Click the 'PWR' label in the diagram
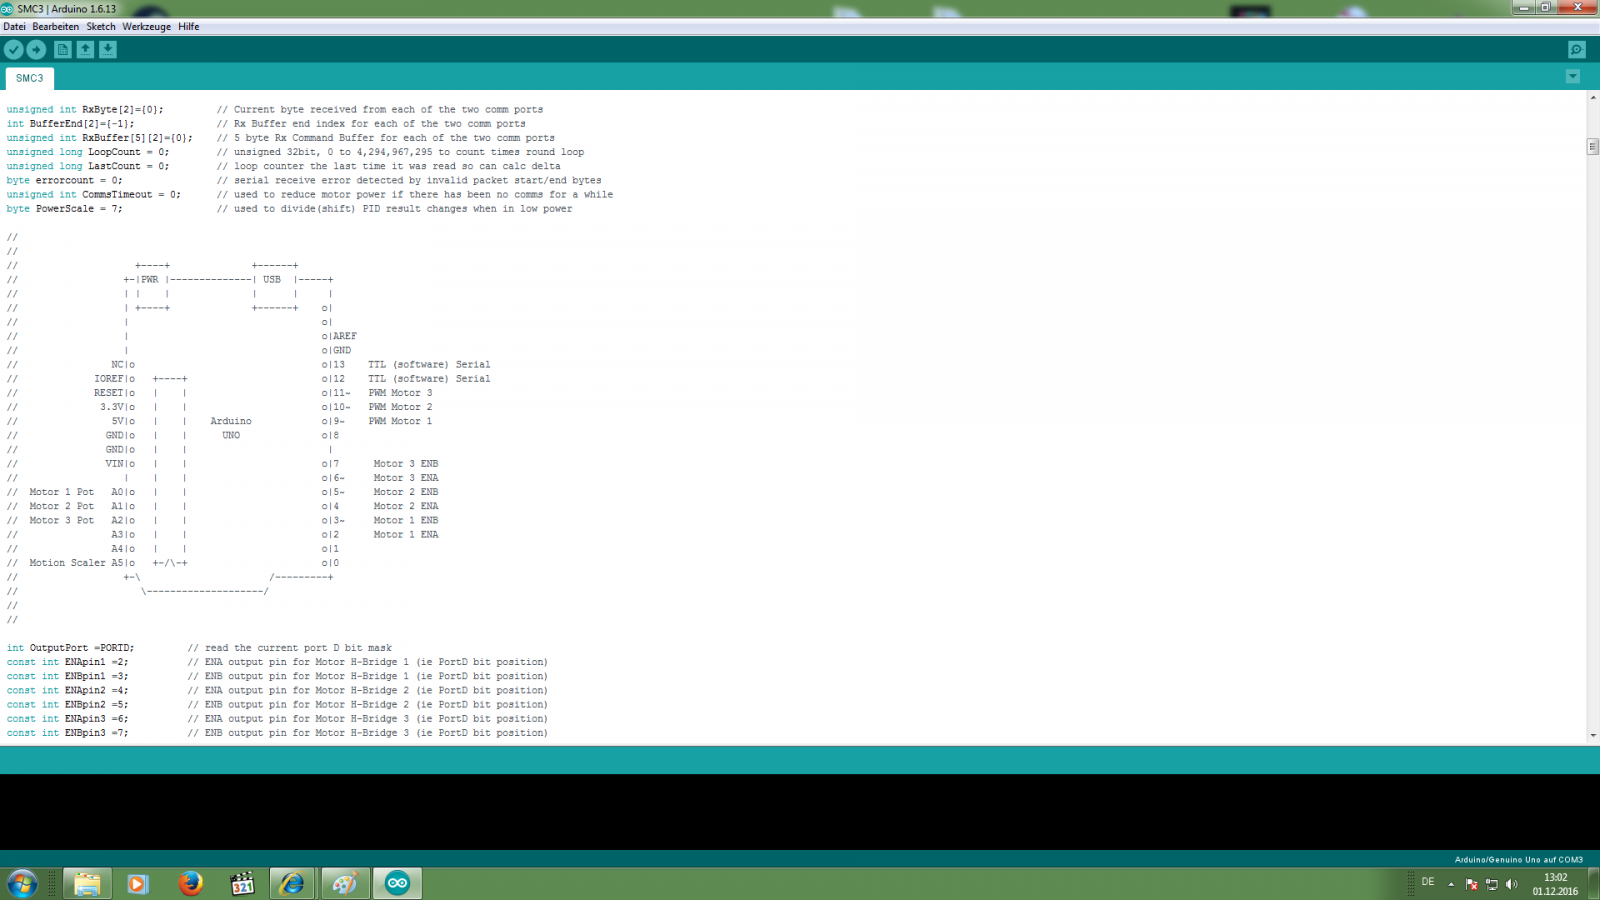The height and width of the screenshot is (900, 1600). [x=150, y=280]
